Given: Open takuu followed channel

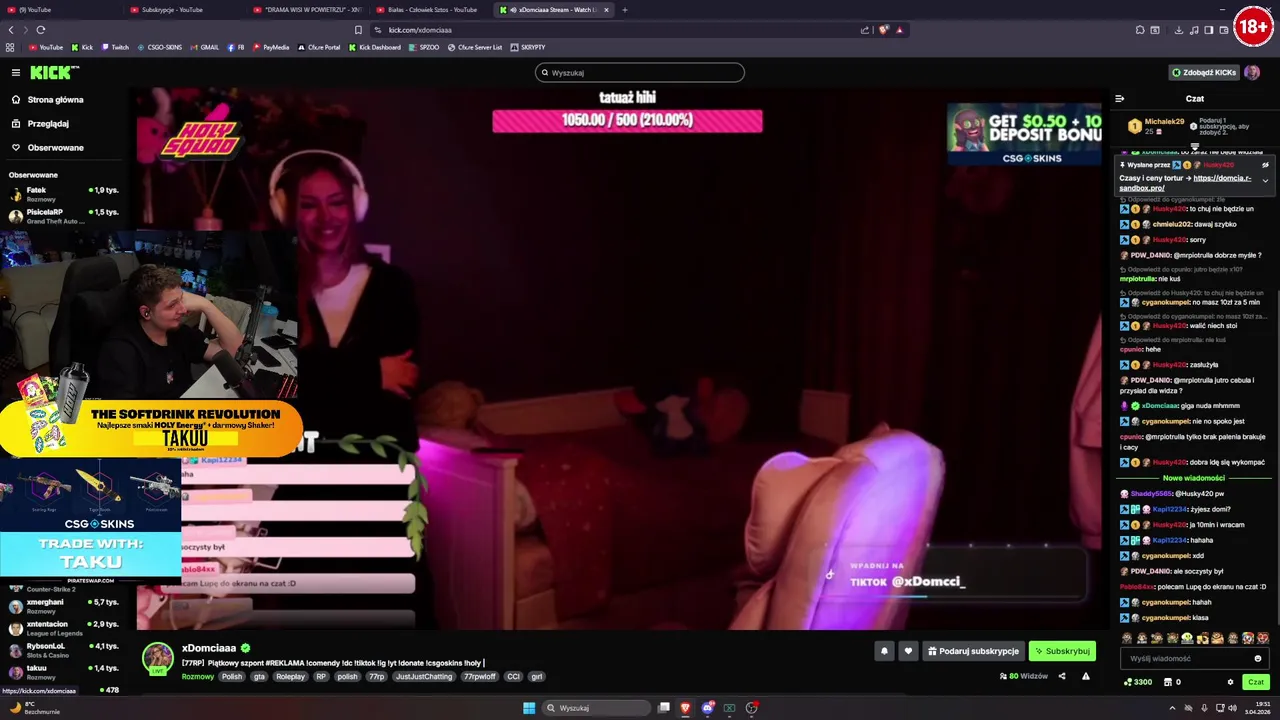Looking at the screenshot, I should 64,672.
